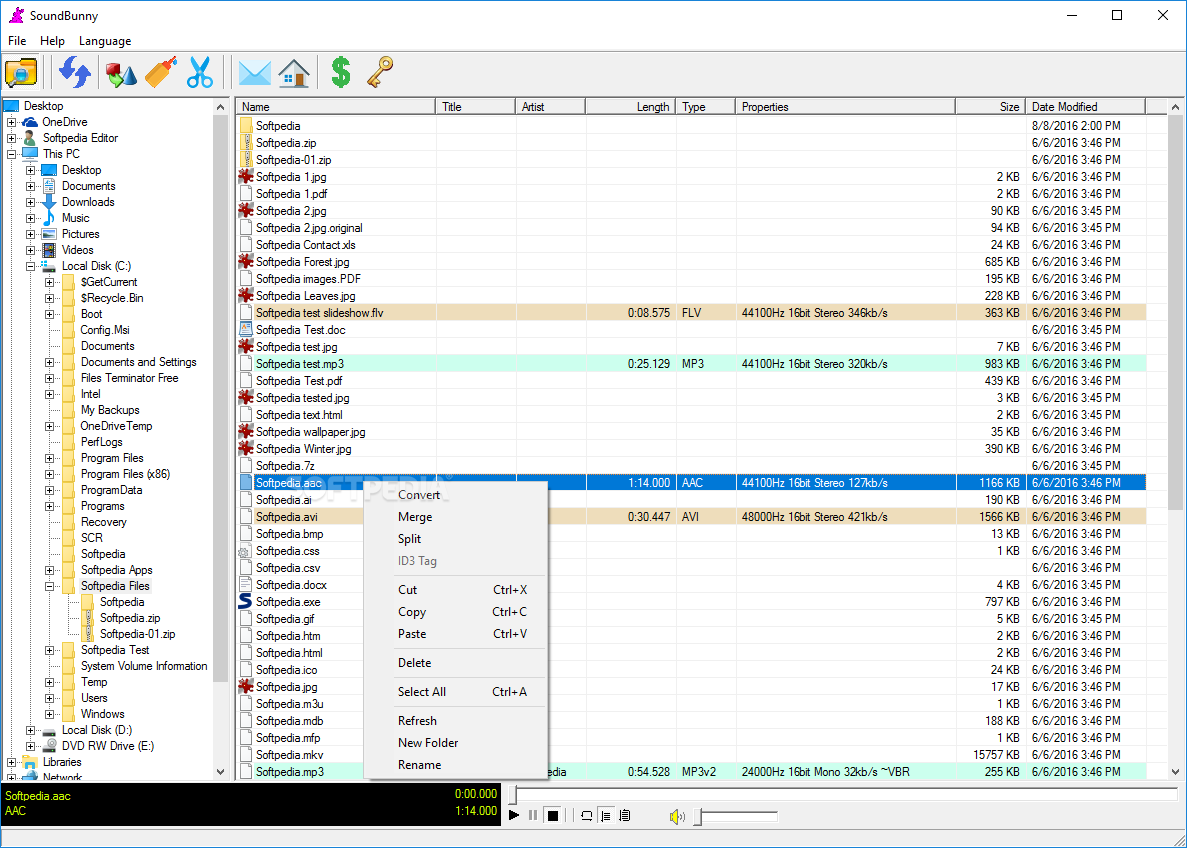Click the Softpedia.exe file icon
The height and width of the screenshot is (848, 1187).
click(x=245, y=601)
